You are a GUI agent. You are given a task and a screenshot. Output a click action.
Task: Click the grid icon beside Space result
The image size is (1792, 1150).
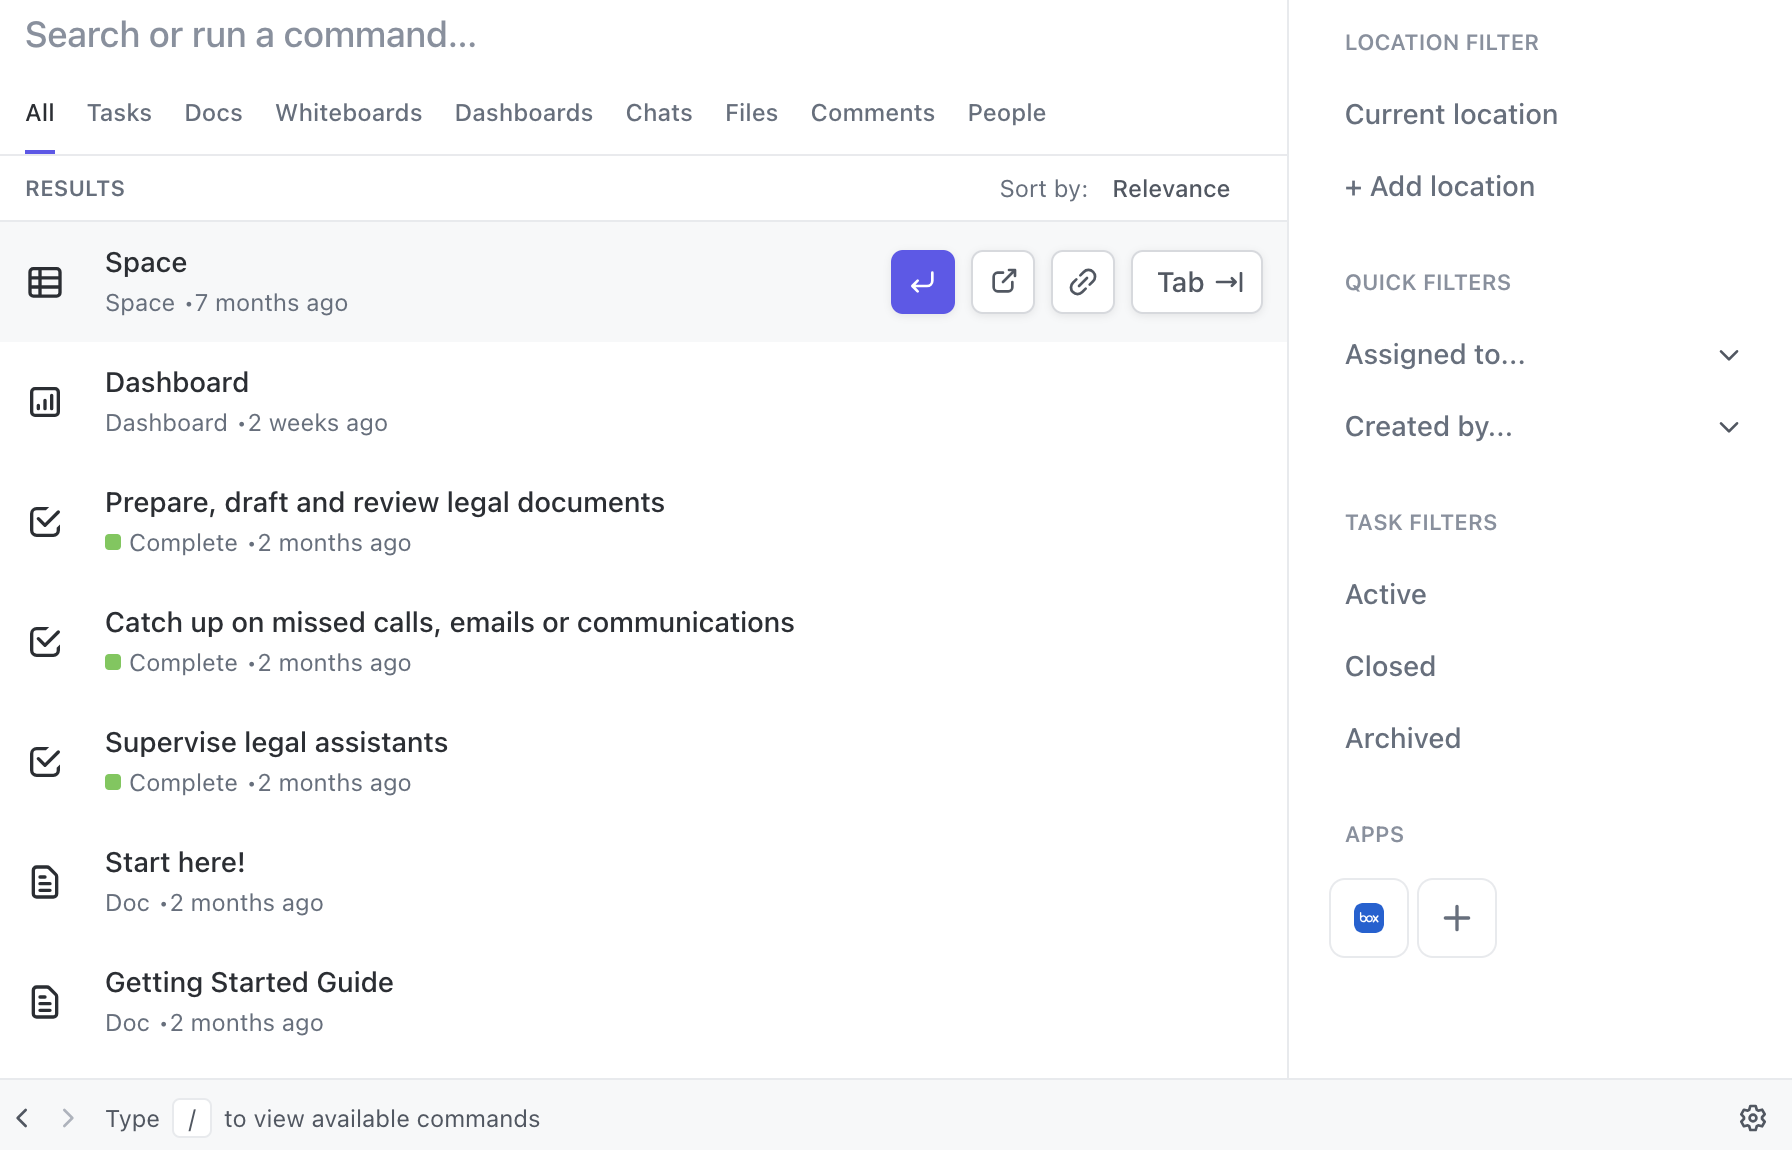tap(45, 282)
